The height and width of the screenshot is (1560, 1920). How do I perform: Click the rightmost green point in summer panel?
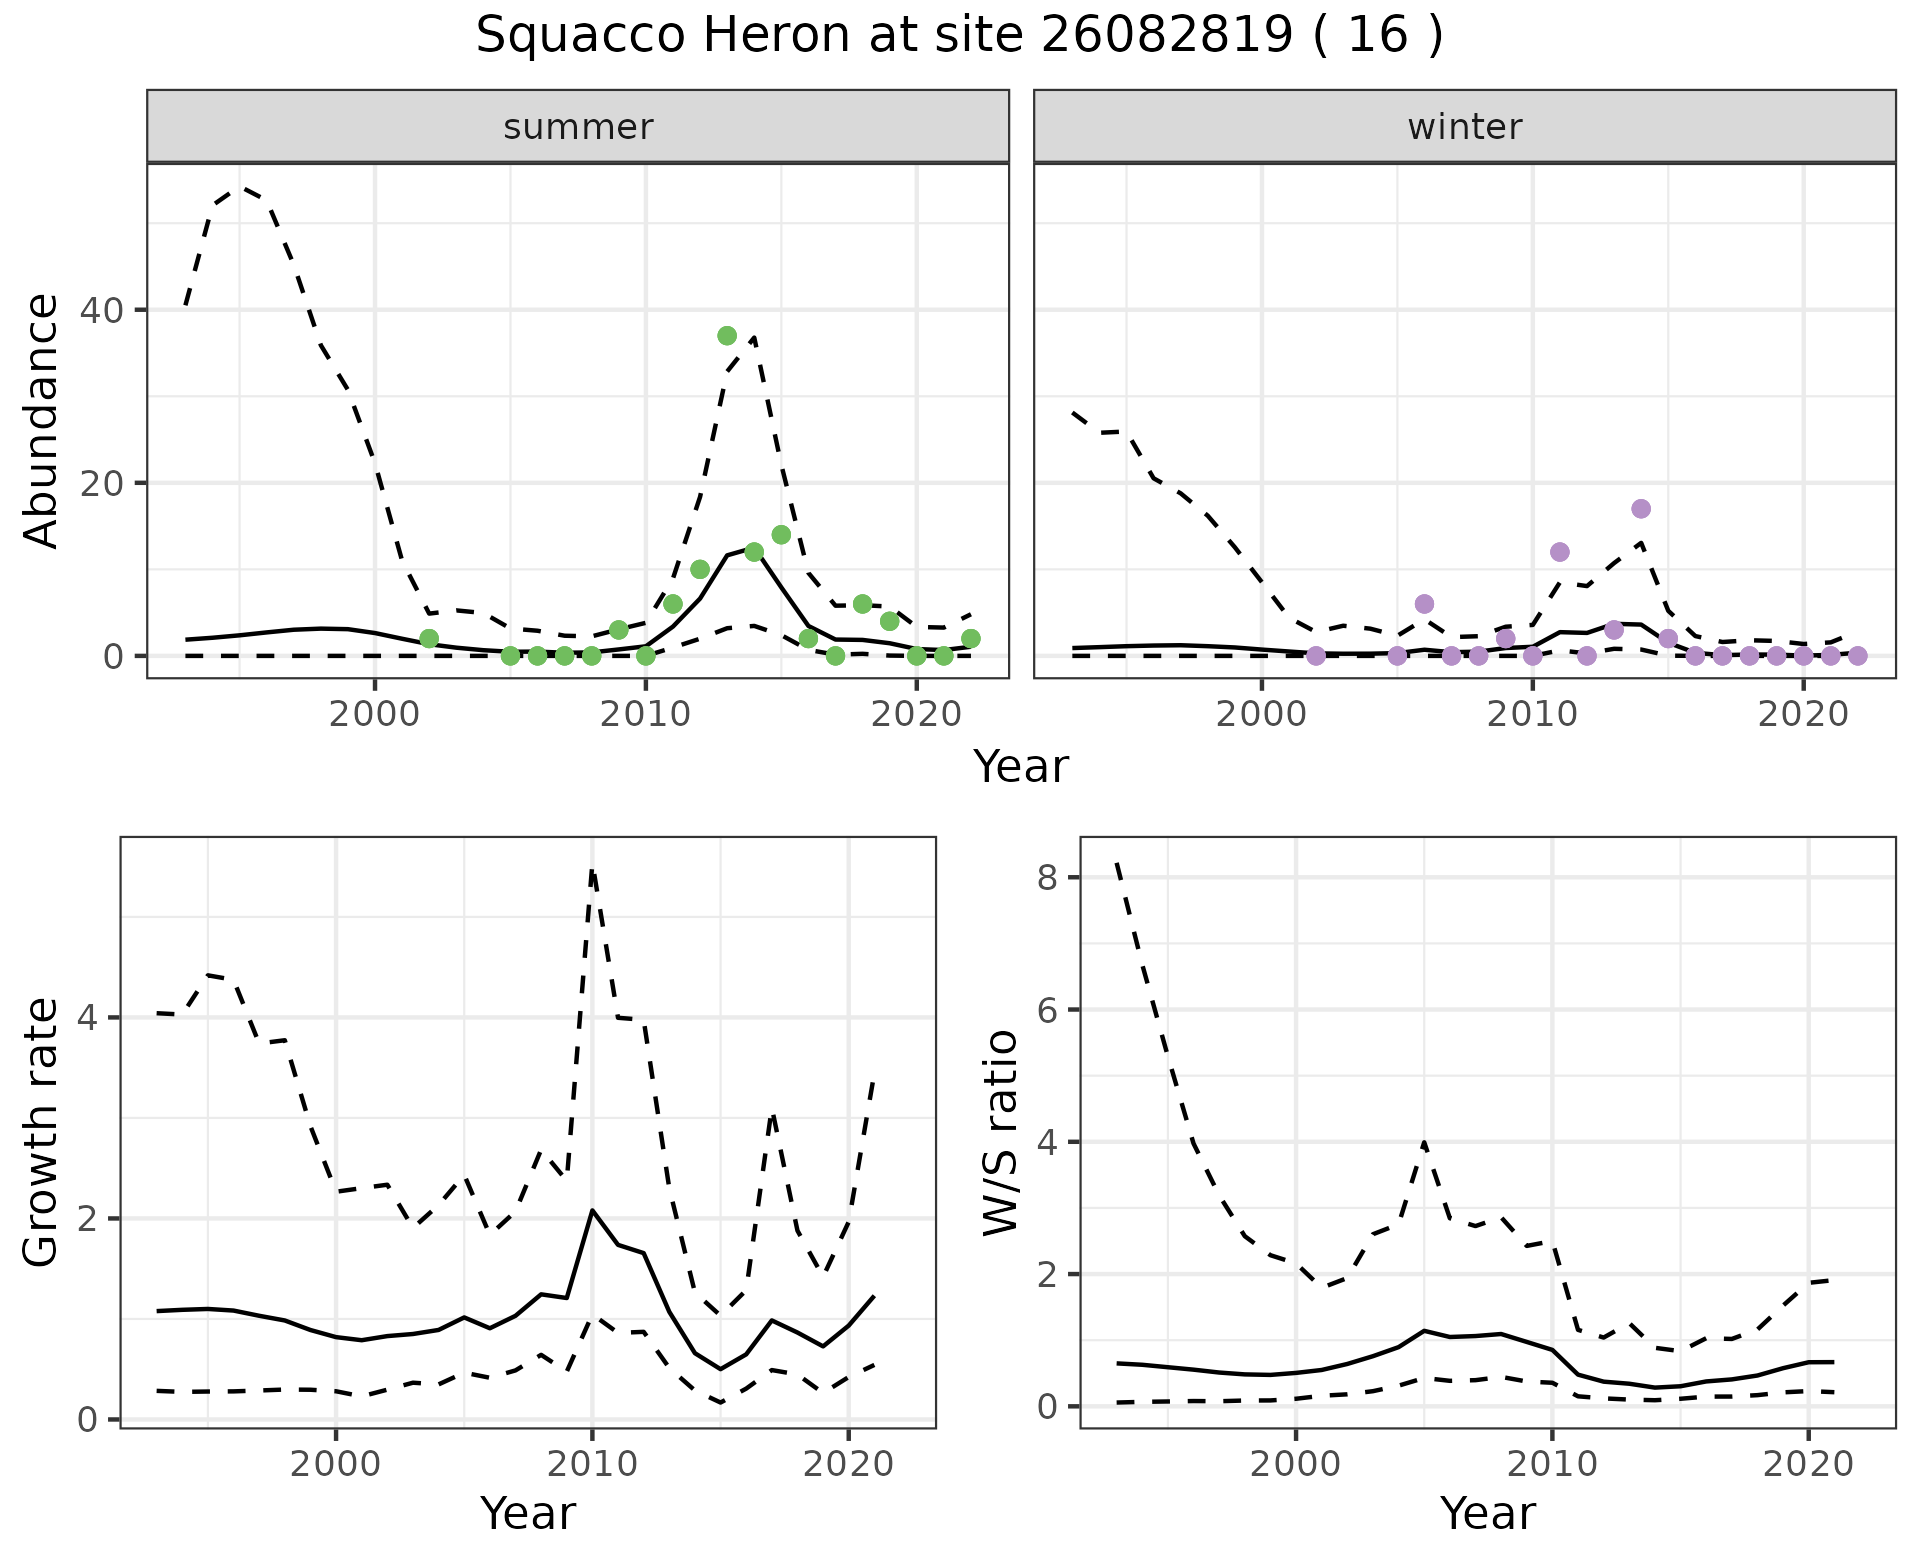(x=970, y=638)
